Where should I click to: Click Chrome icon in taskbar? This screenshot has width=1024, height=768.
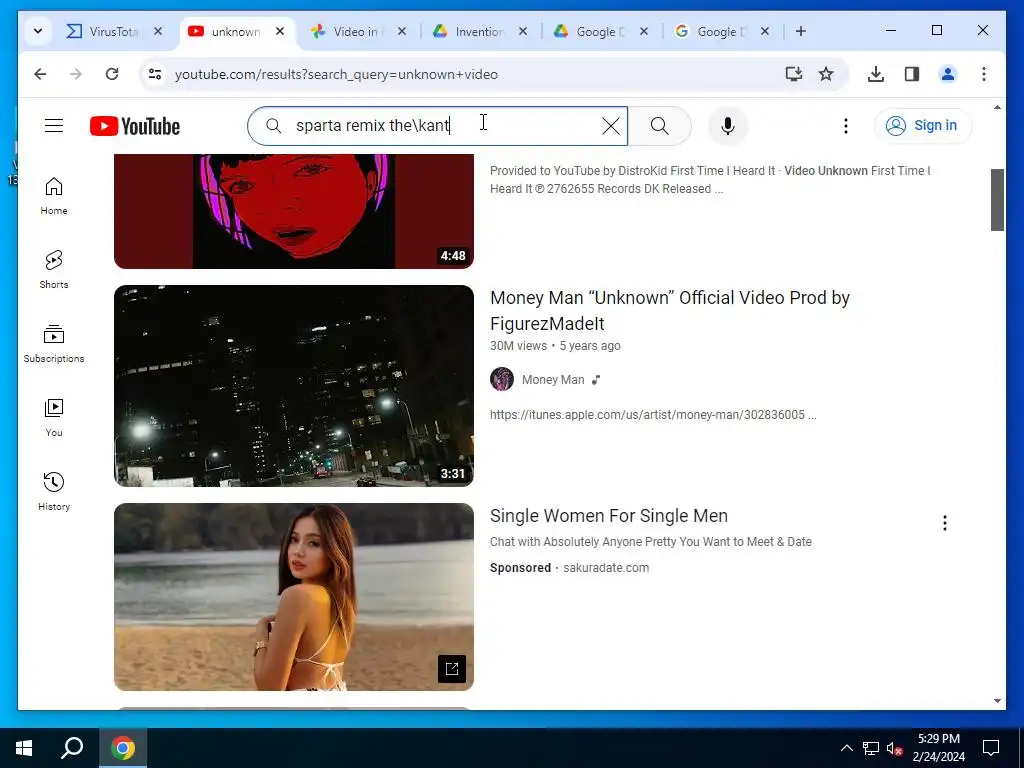click(x=123, y=748)
